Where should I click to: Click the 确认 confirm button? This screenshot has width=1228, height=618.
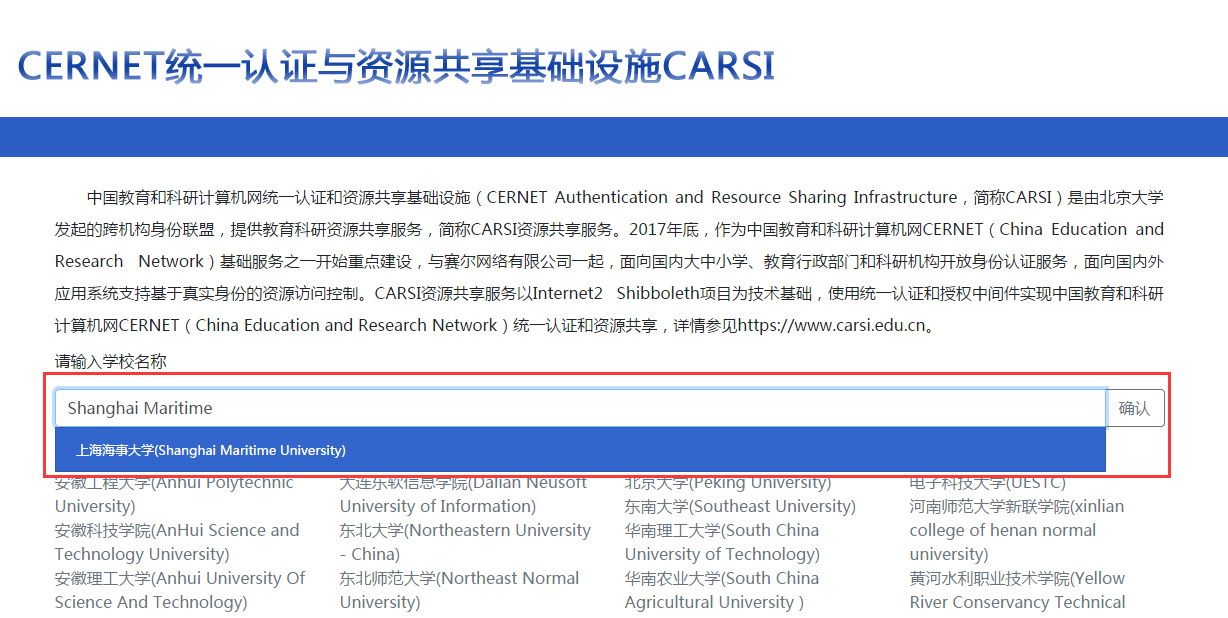coord(1135,408)
